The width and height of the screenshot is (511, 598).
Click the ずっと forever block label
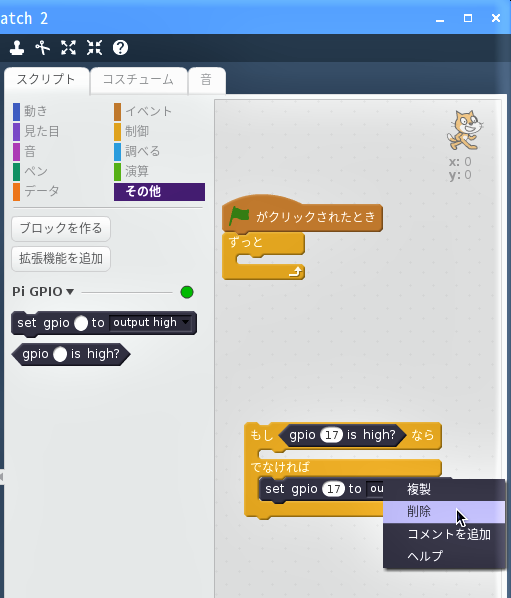[246, 242]
